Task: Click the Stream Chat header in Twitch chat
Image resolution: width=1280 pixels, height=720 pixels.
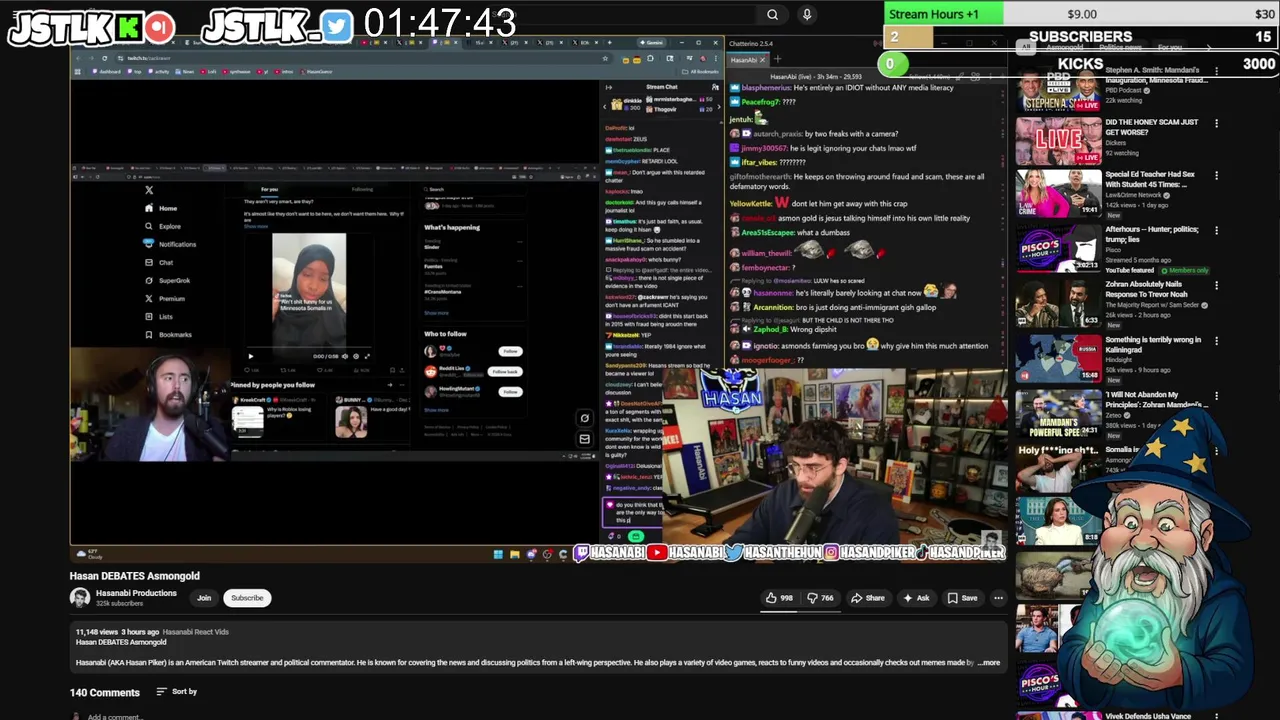Action: [661, 87]
